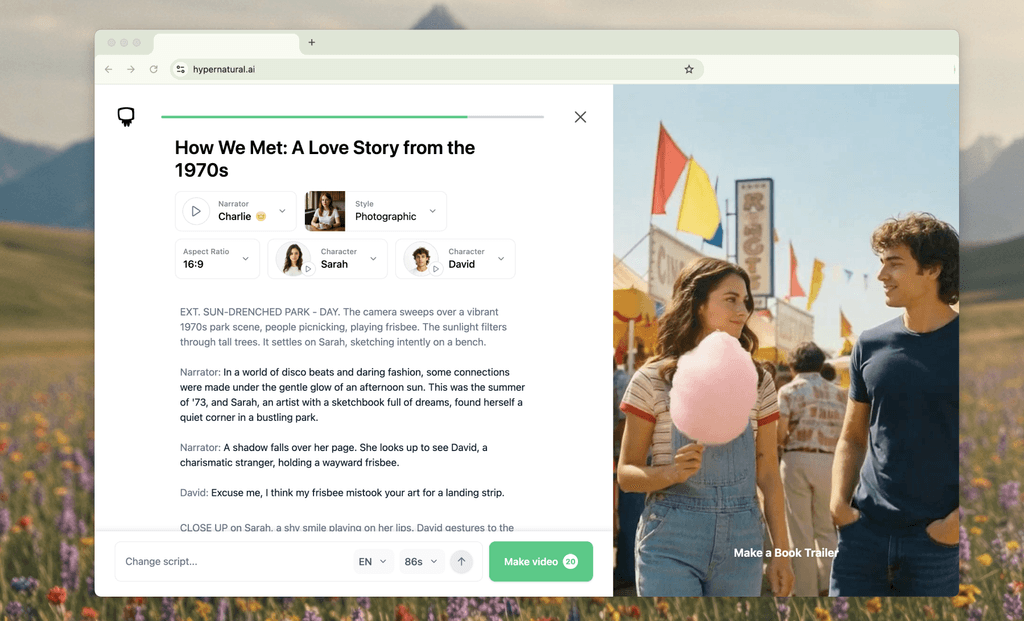This screenshot has height=621, width=1024.
Task: Play David's character voice preview
Action: (436, 269)
